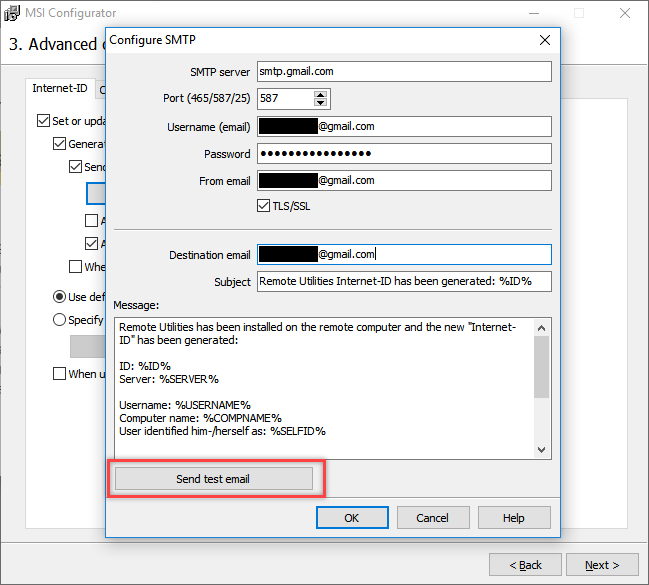
Task: Click the Destination email field
Action: pos(404,254)
